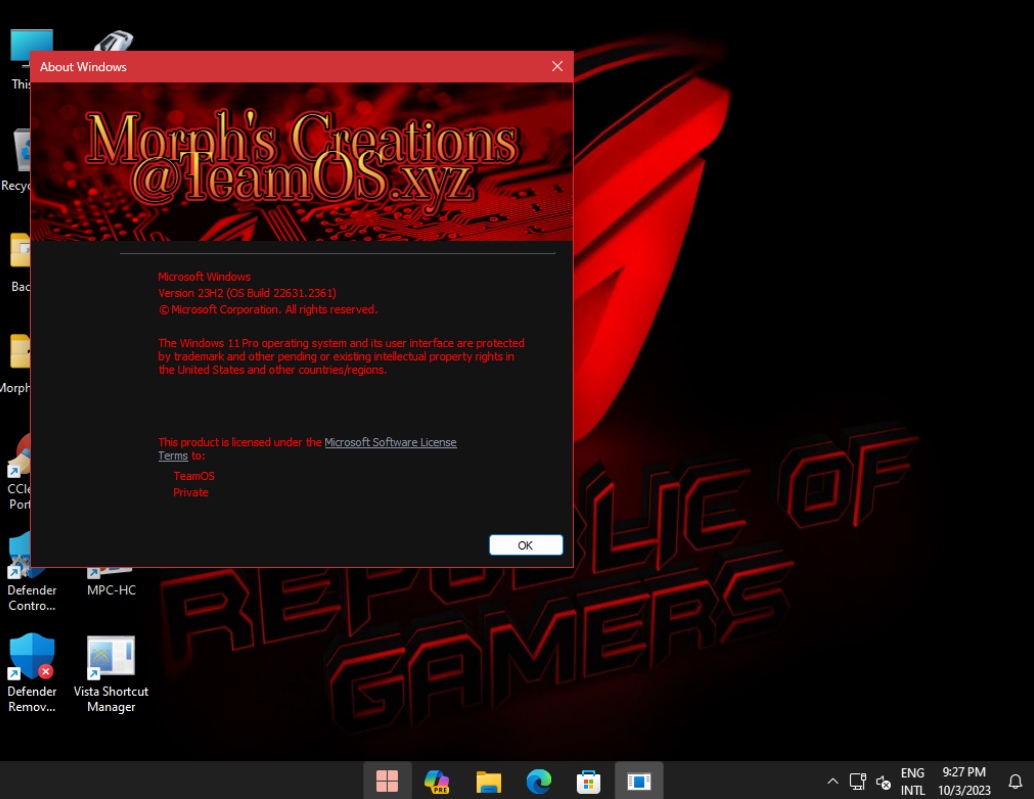Image resolution: width=1034 pixels, height=799 pixels.
Task: Select Vista Shortcut Manager desktop icon
Action: point(111,673)
